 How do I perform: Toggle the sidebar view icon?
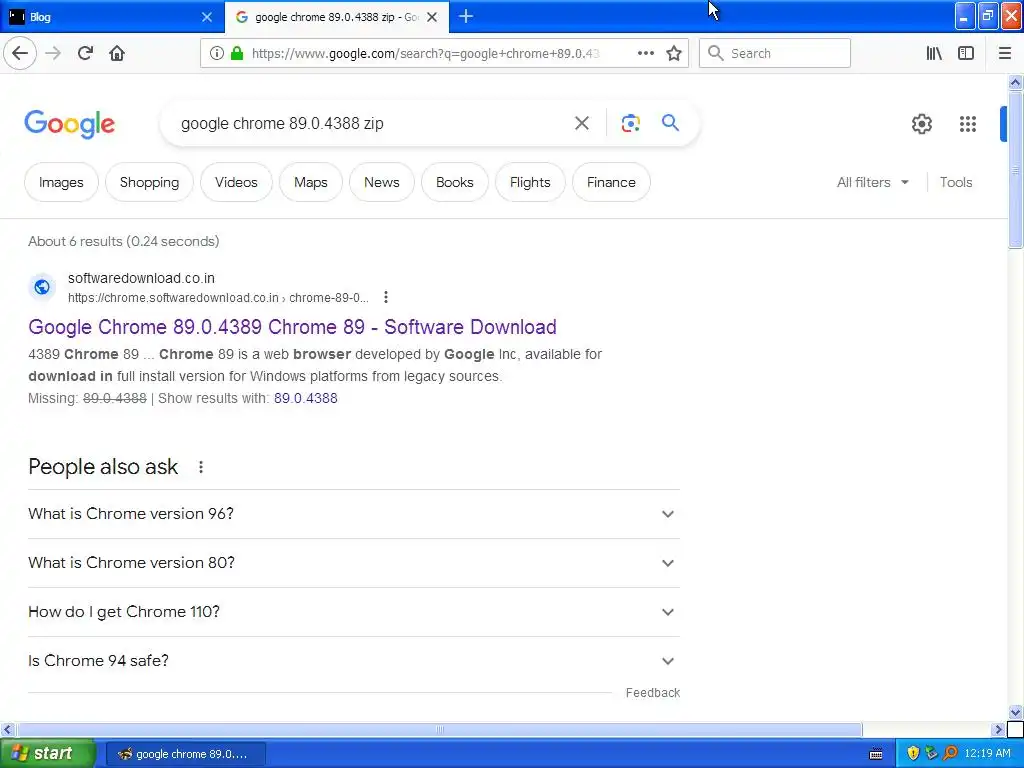tap(966, 54)
